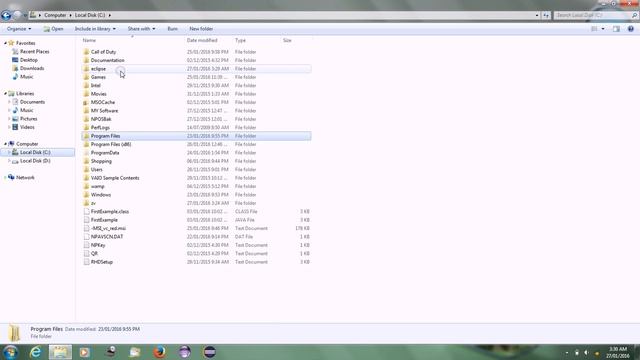Viewport: 640px width, 360px height.
Task: Expand the Documents library node
Action: point(9,102)
